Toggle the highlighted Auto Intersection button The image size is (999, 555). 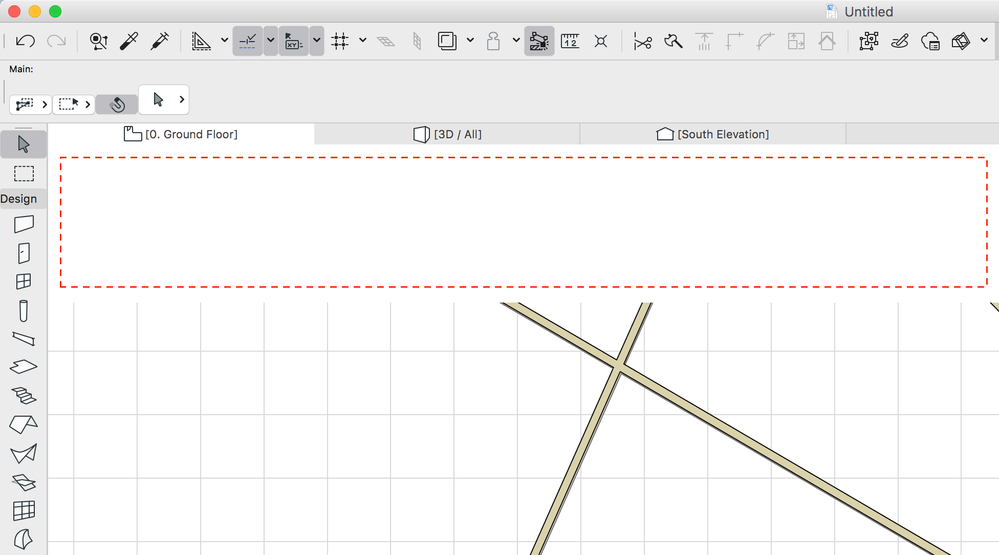click(x=539, y=41)
